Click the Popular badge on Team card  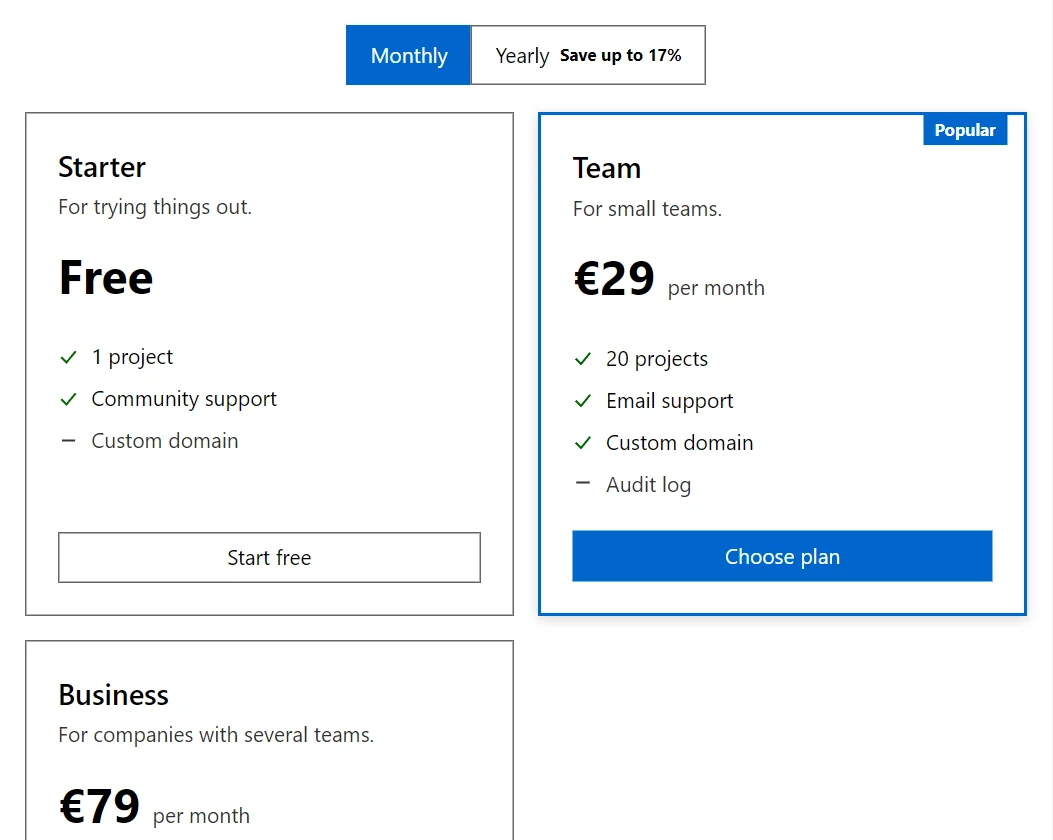(965, 130)
